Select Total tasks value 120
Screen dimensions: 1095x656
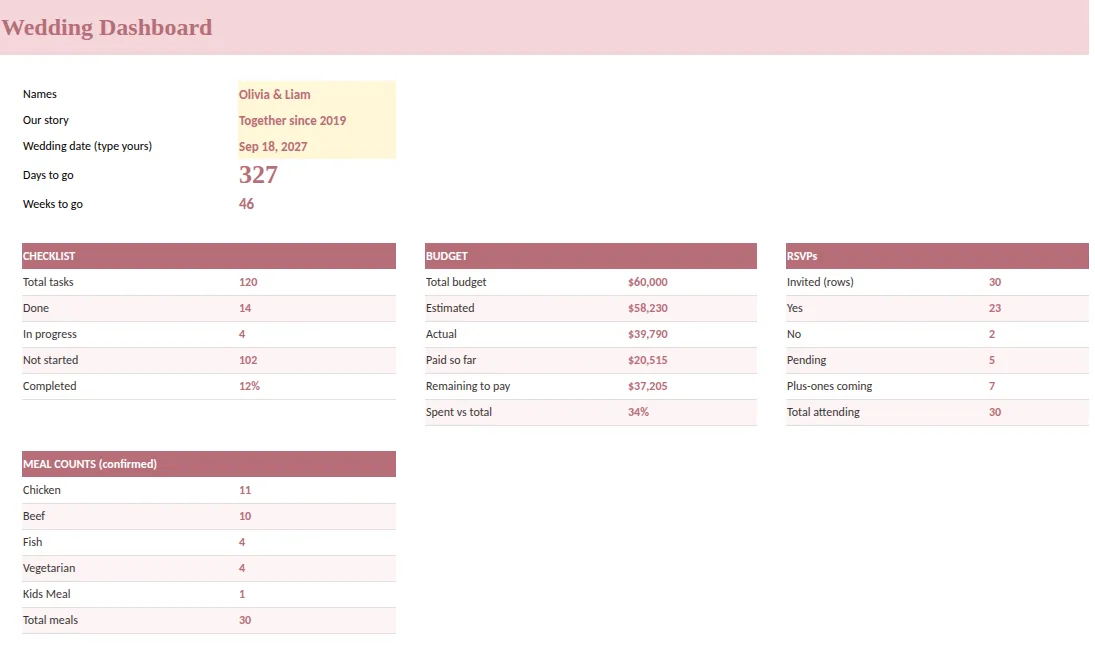(248, 282)
